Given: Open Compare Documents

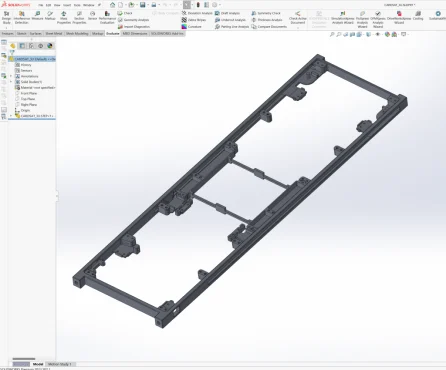Looking at the screenshot, I should click(269, 27).
